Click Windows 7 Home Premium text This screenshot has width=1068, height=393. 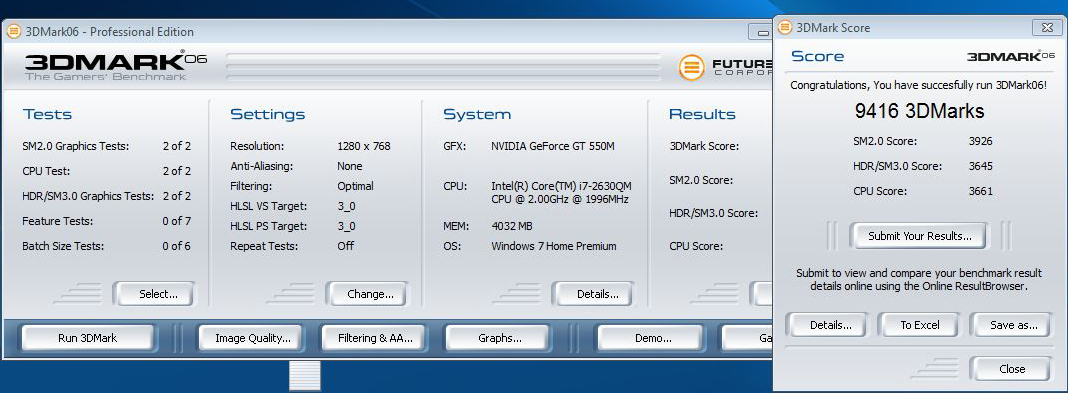(554, 246)
